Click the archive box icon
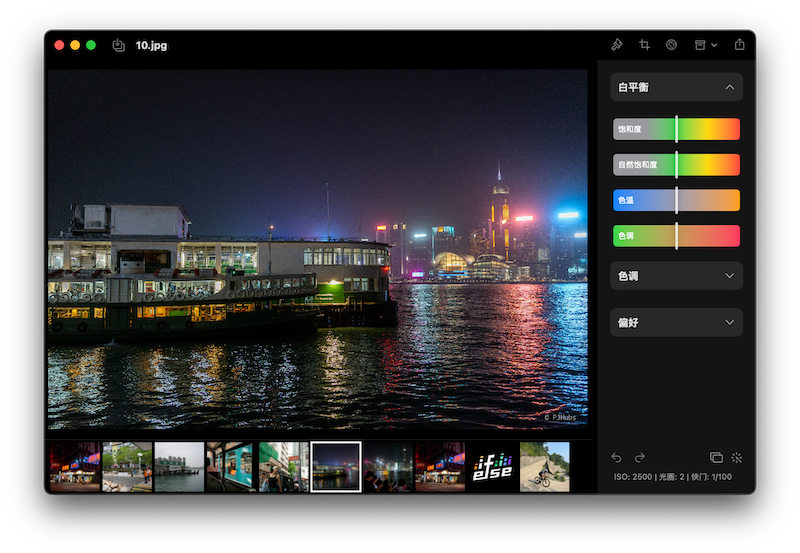This screenshot has height=553, width=800. click(x=700, y=45)
